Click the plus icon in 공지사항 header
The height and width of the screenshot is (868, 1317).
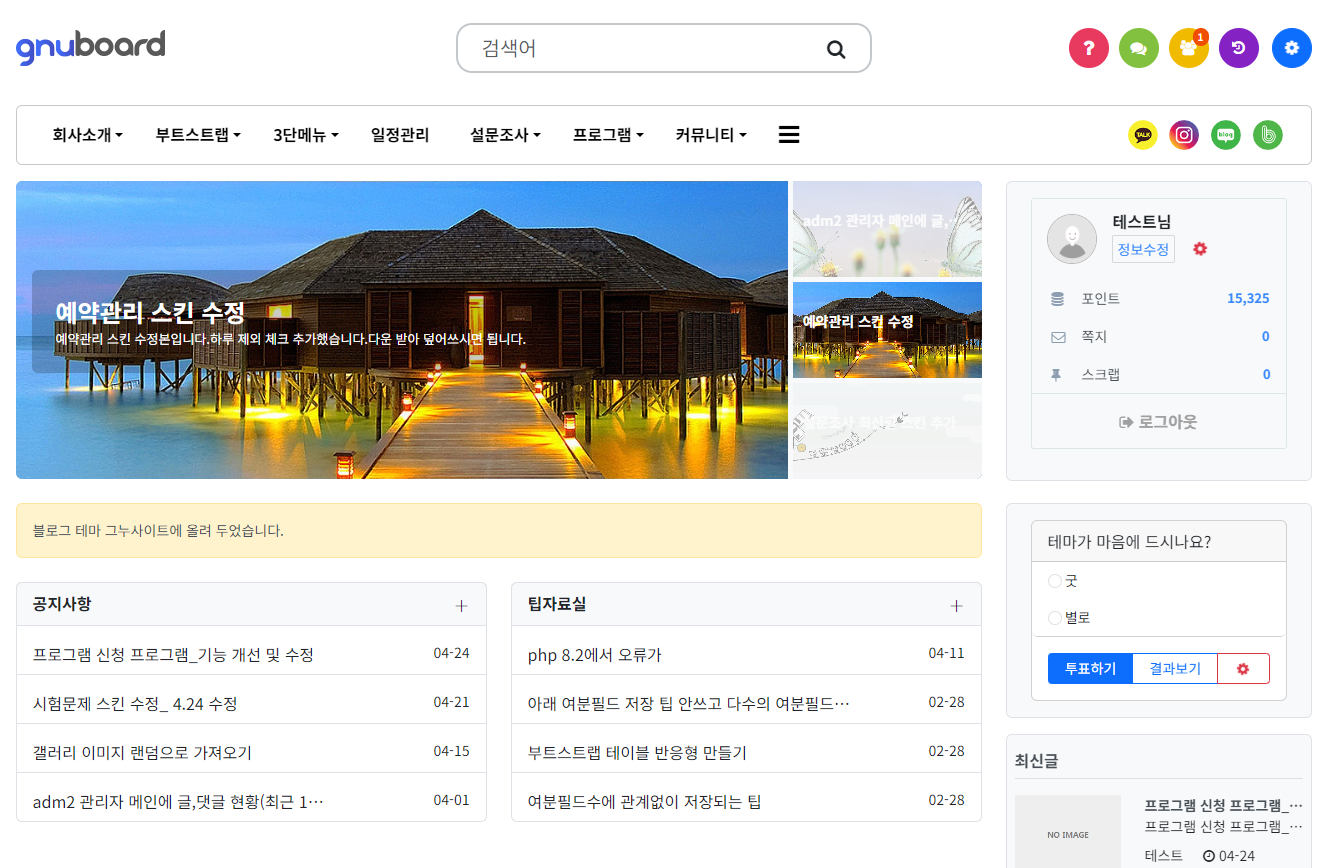(x=461, y=606)
